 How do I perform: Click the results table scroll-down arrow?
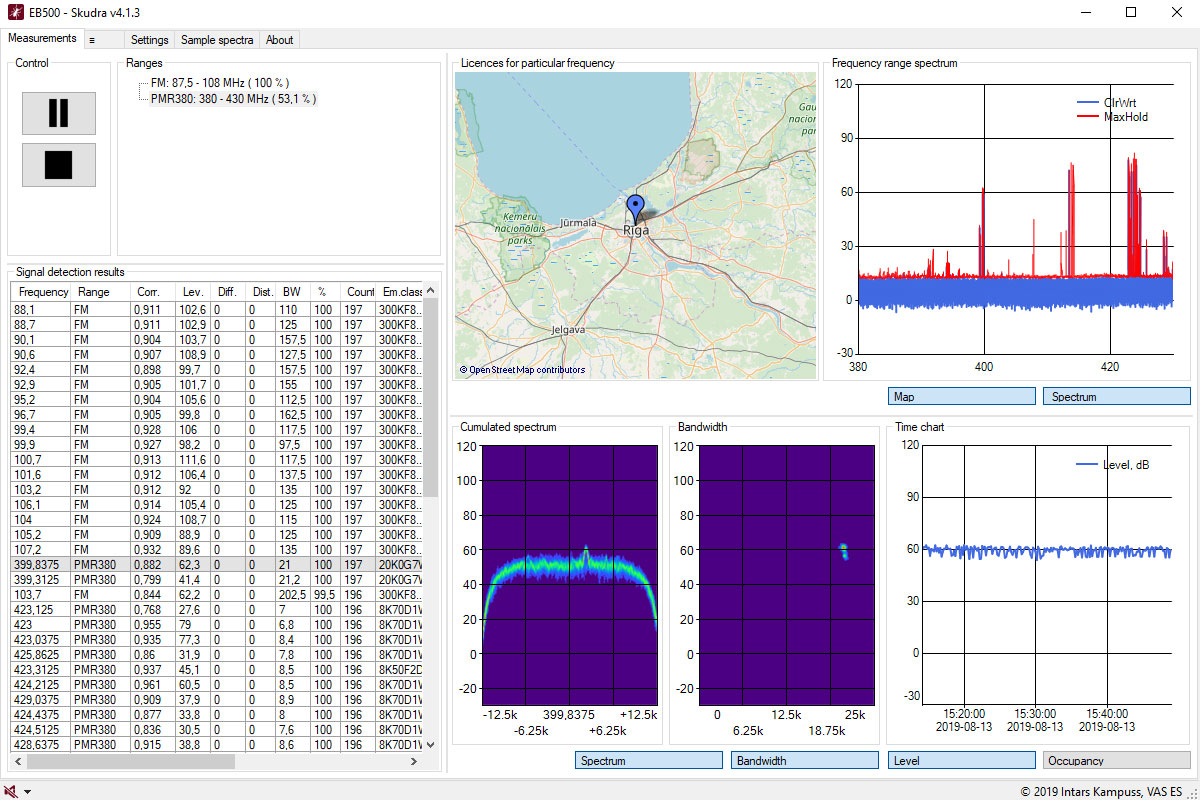pyautogui.click(x=431, y=745)
